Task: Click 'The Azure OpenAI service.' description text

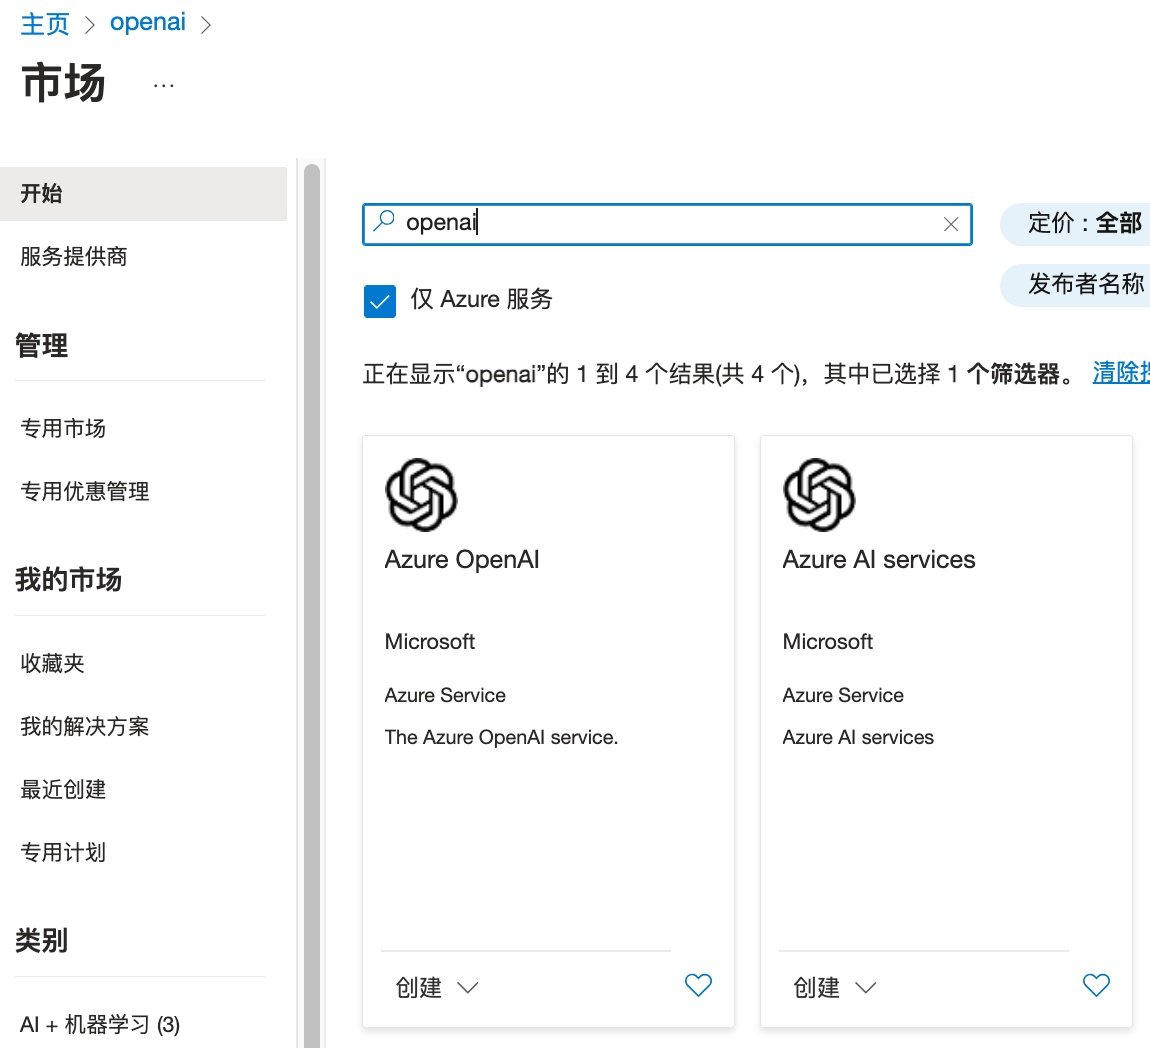Action: 501,737
